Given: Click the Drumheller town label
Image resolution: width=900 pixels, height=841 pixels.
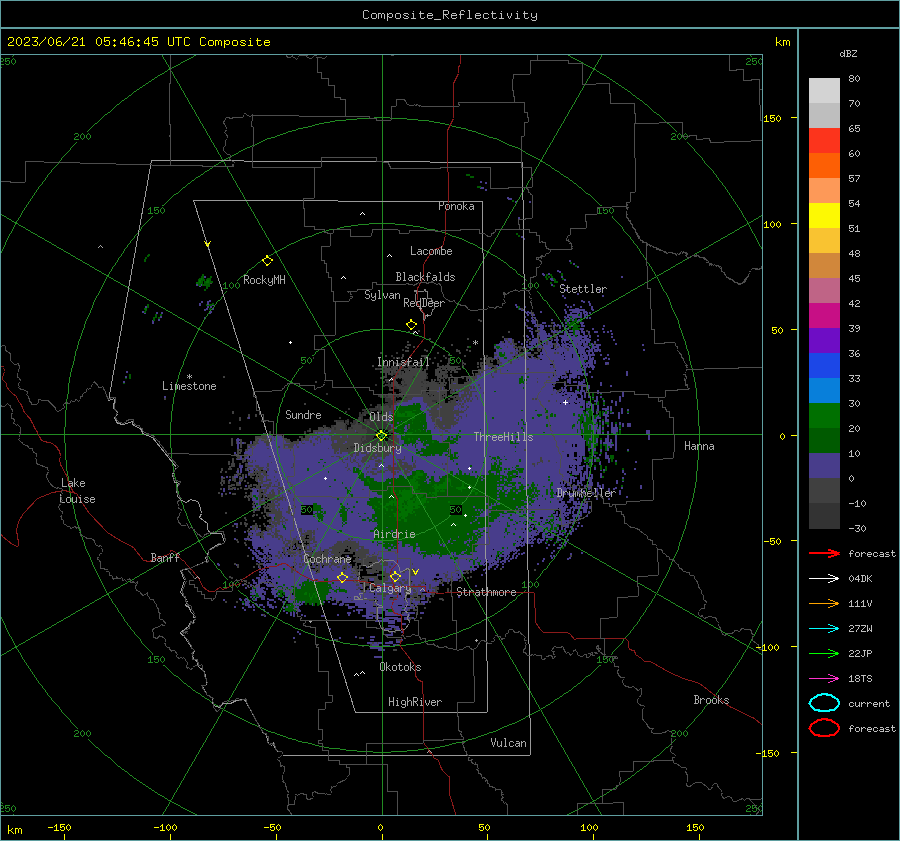Looking at the screenshot, I should (x=586, y=493).
